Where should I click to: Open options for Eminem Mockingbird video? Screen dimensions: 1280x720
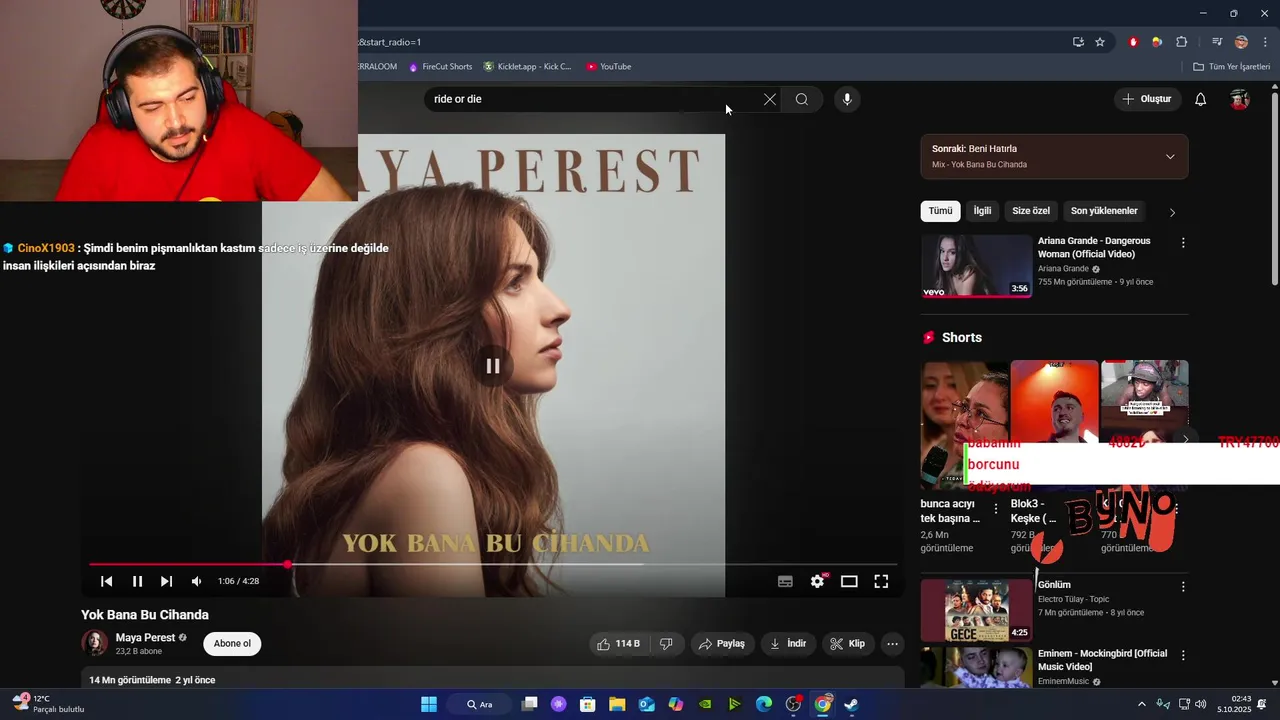pyautogui.click(x=1183, y=656)
